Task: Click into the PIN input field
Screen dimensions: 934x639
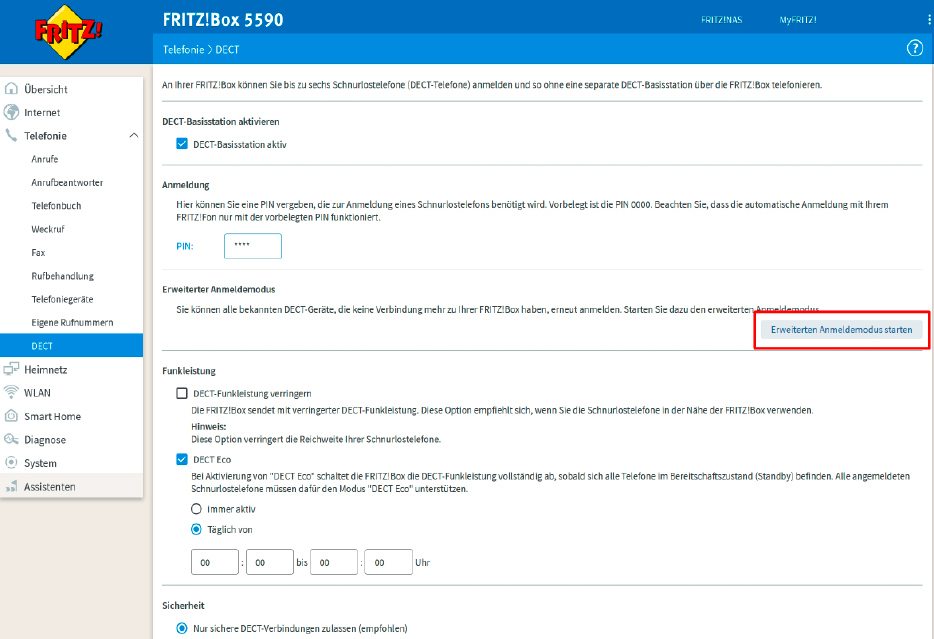Action: coord(253,246)
